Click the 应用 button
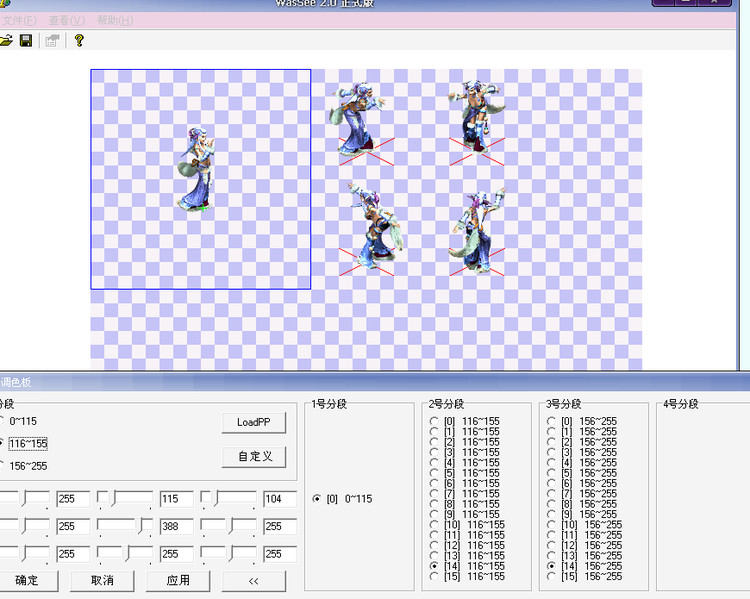Viewport: 750px width, 599px height. pyautogui.click(x=178, y=580)
